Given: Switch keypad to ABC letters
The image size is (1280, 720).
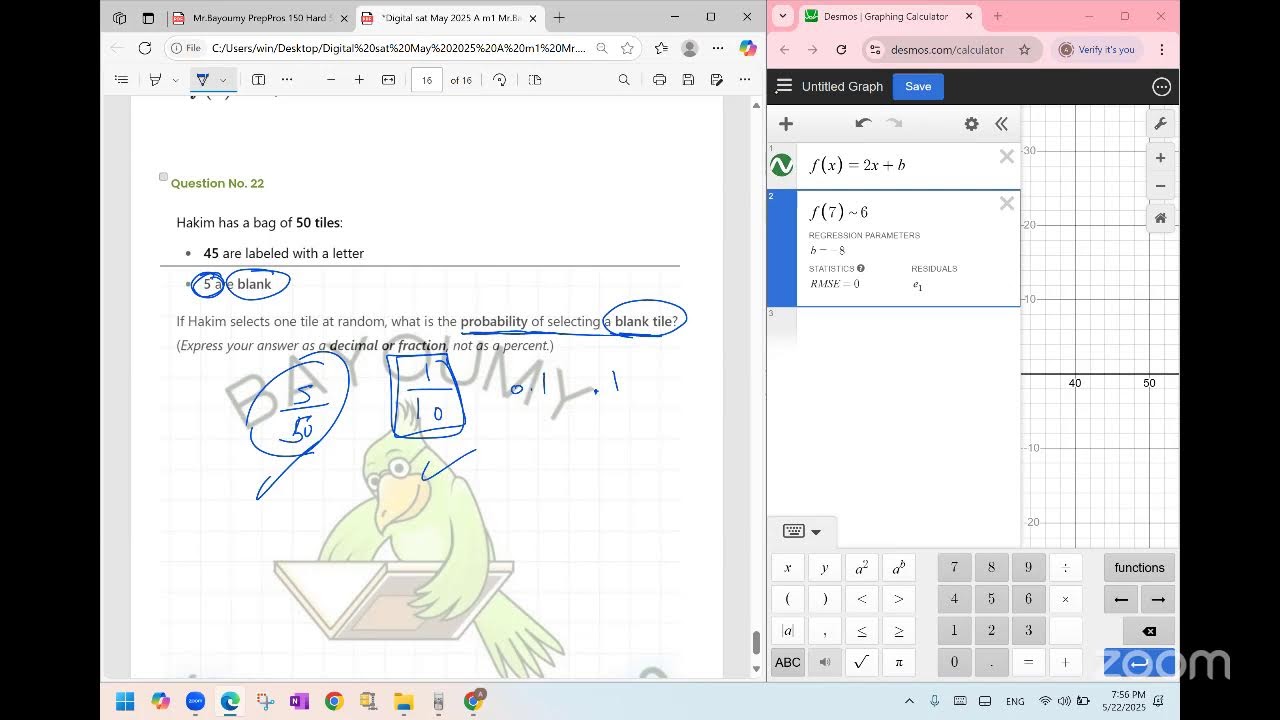Looking at the screenshot, I should click(788, 662).
